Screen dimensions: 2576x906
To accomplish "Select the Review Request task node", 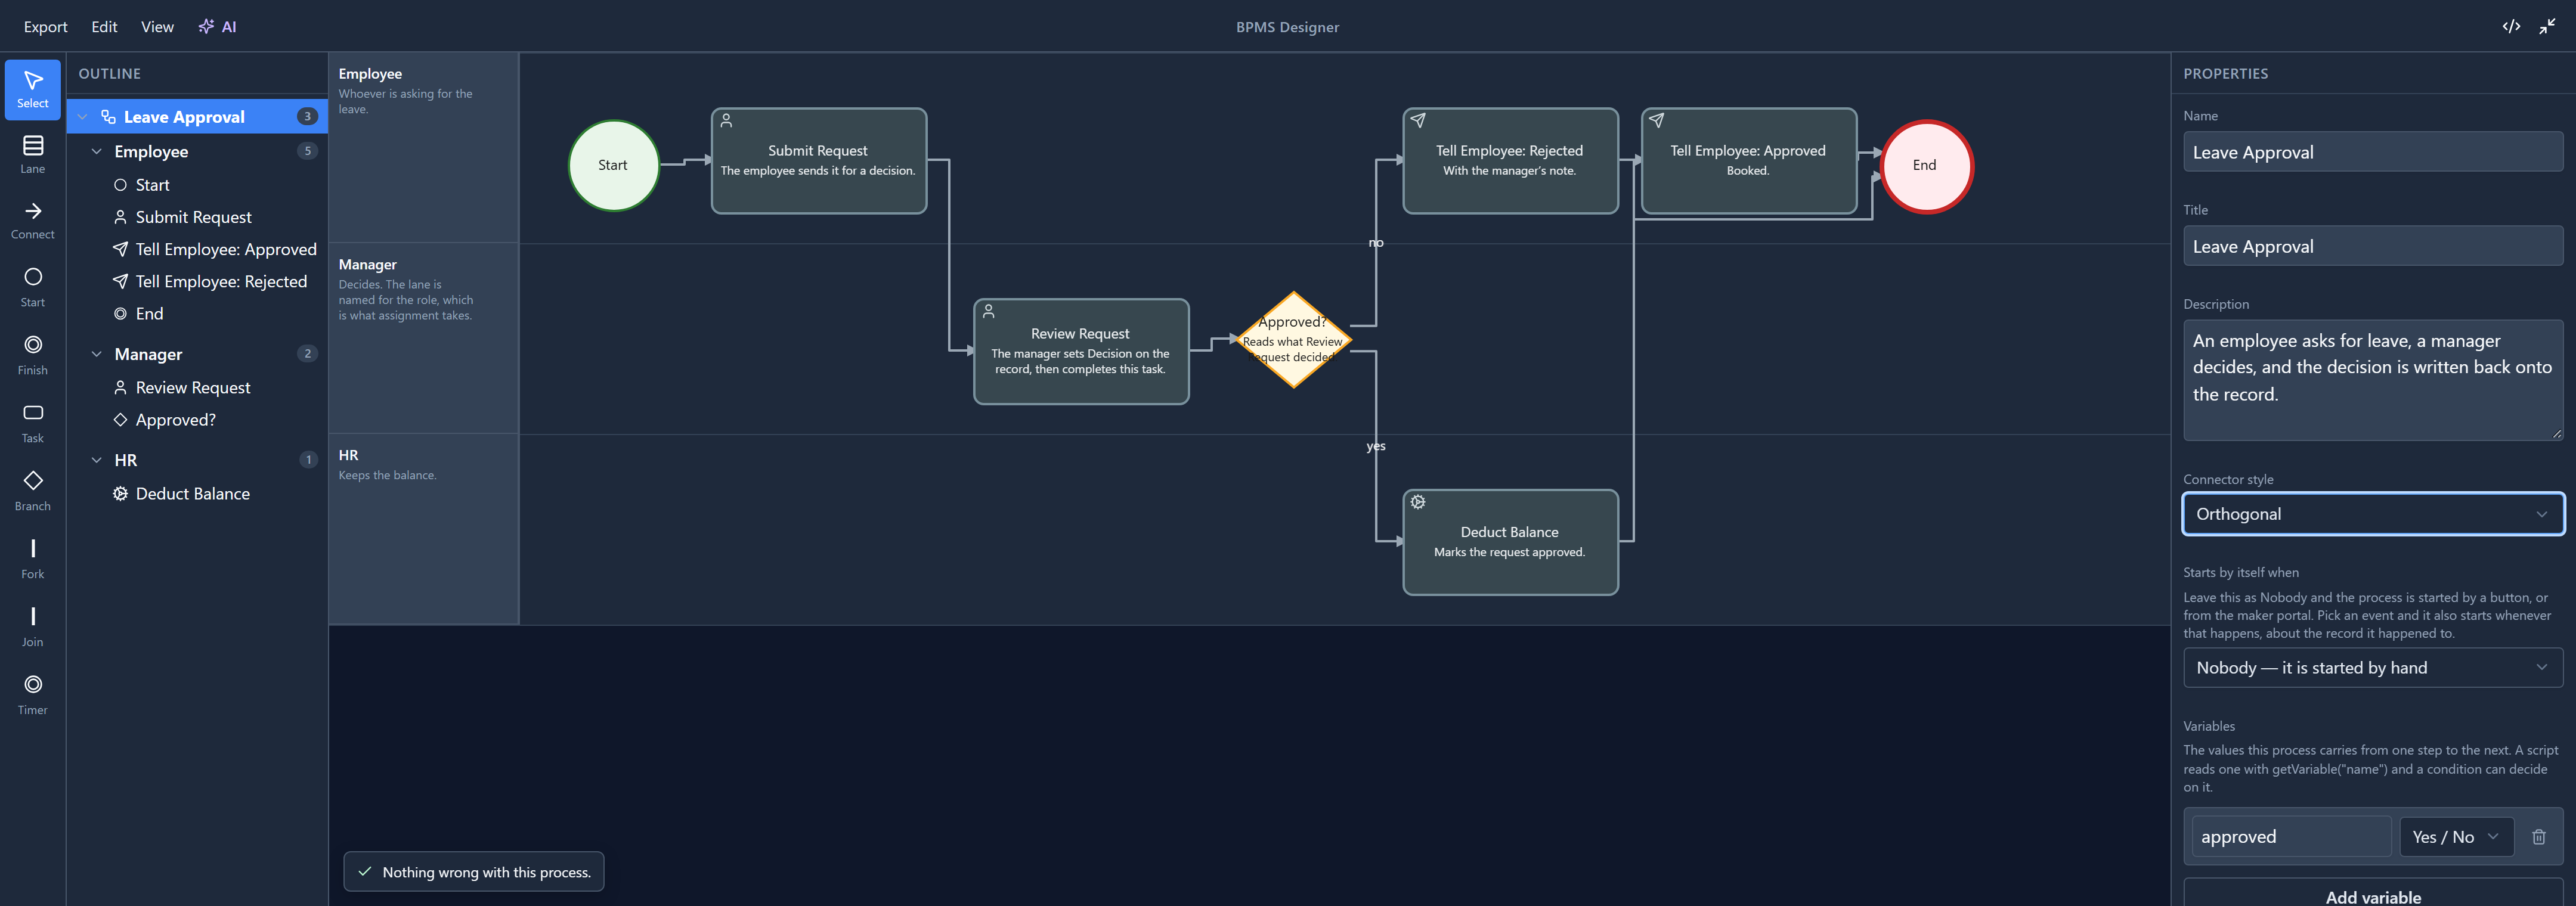I will (x=1081, y=352).
